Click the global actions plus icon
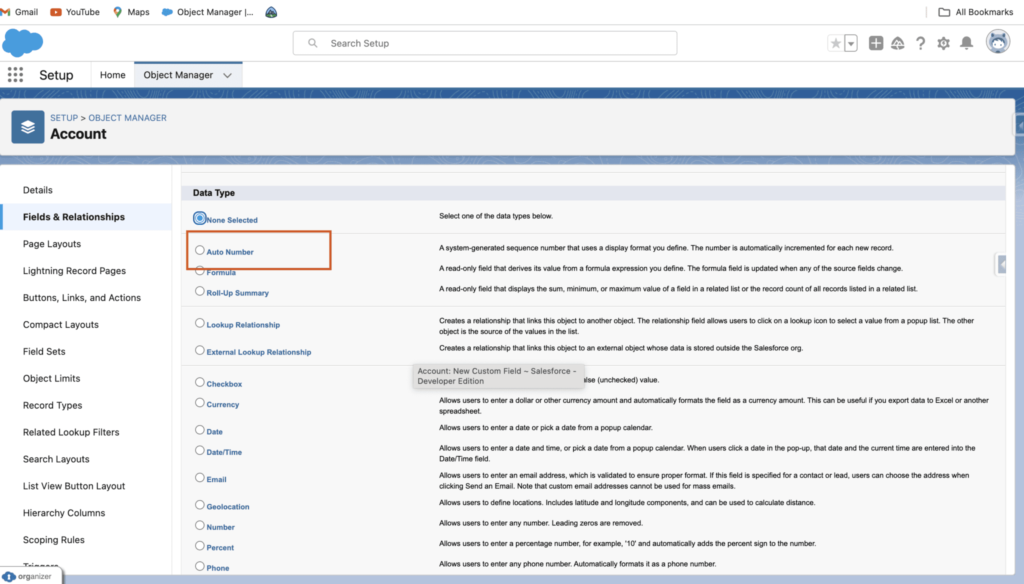The width and height of the screenshot is (1024, 584). click(x=874, y=43)
